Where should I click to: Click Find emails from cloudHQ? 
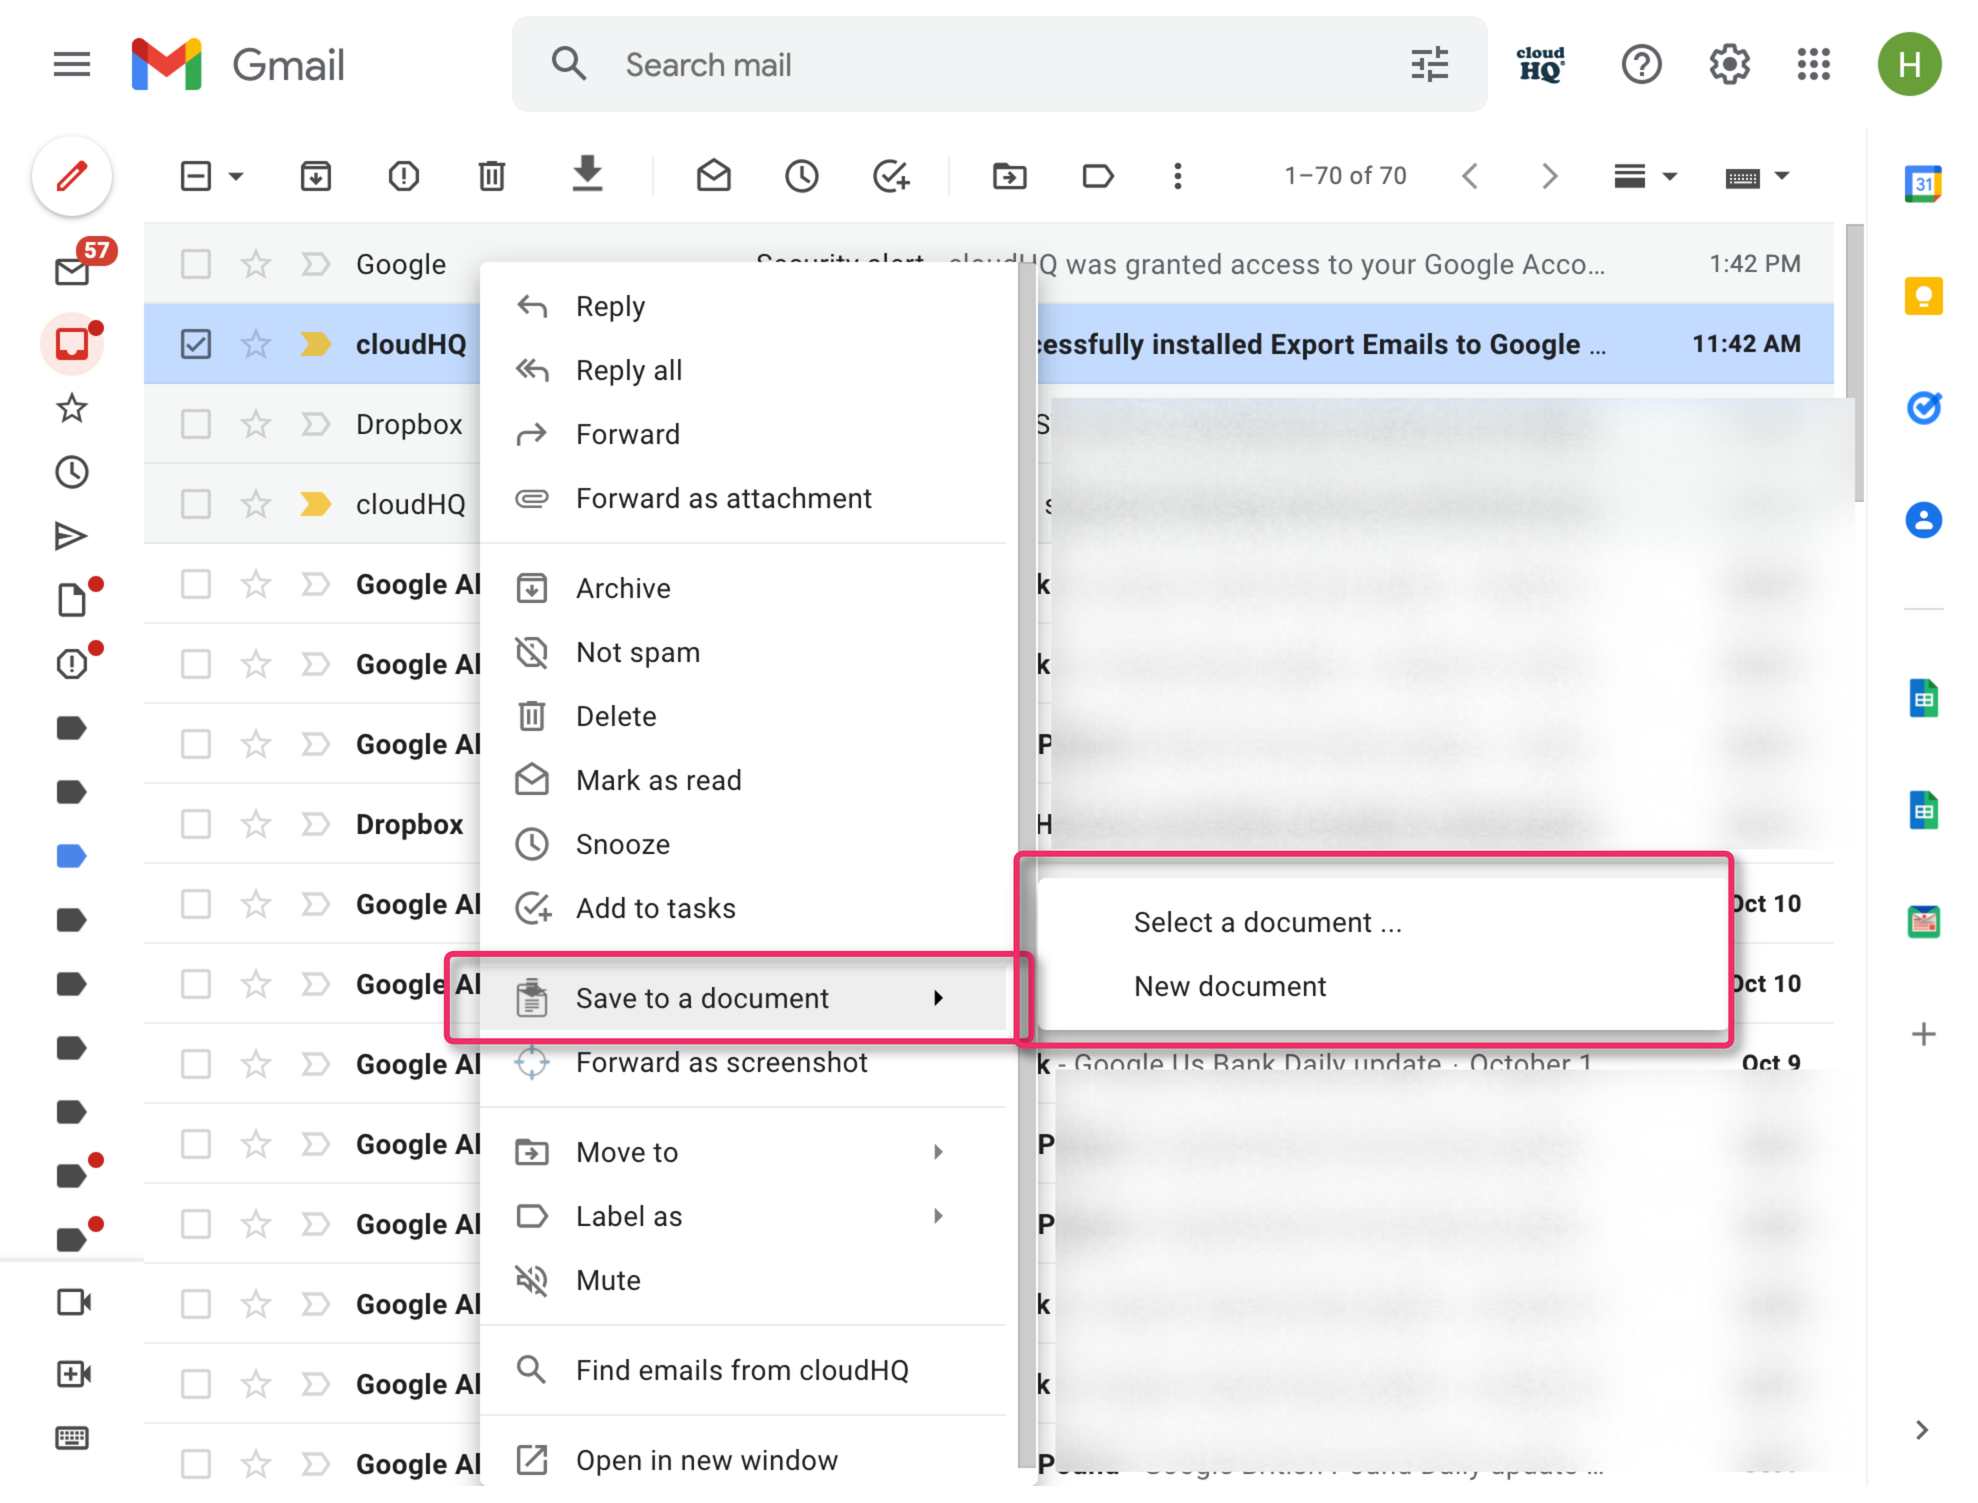coord(743,1370)
